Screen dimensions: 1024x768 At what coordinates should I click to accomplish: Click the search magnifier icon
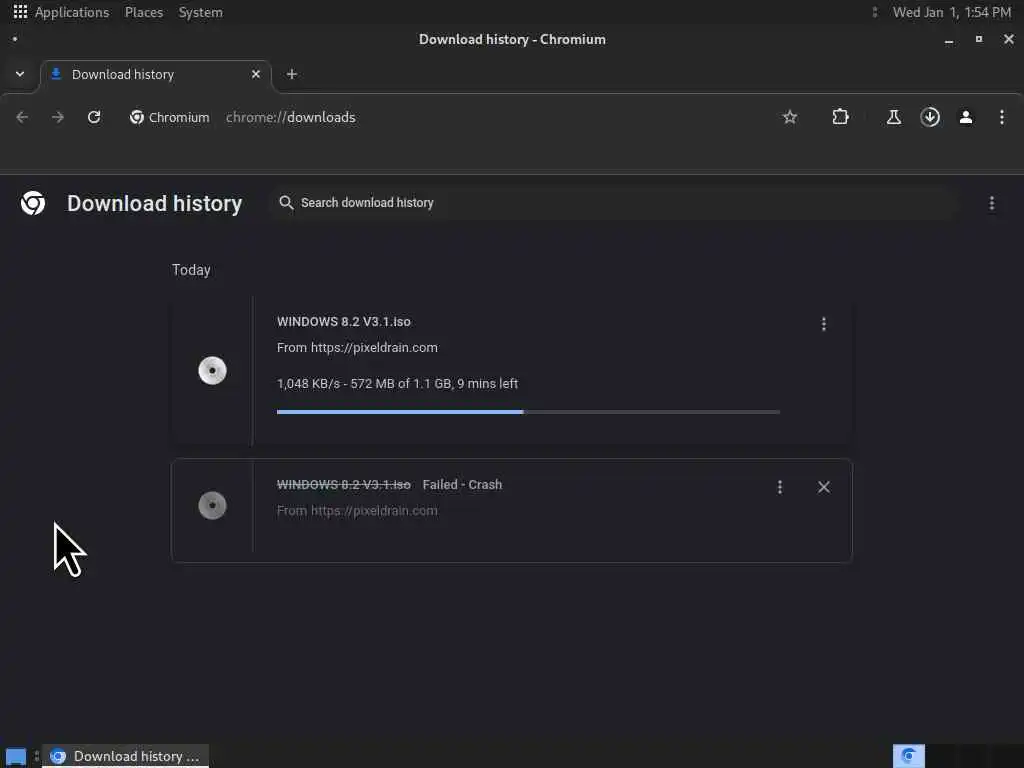tap(286, 202)
